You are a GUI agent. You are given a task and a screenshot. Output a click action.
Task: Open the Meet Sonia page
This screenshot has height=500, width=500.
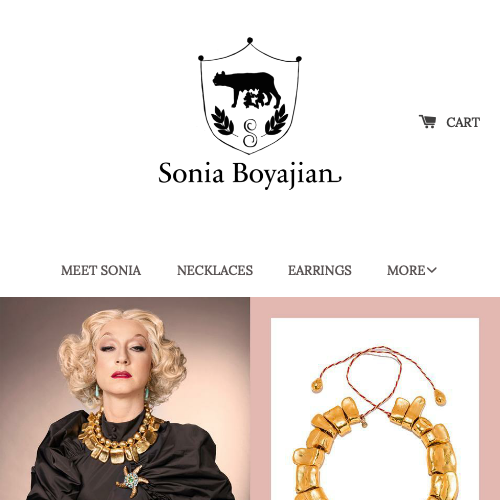101,270
